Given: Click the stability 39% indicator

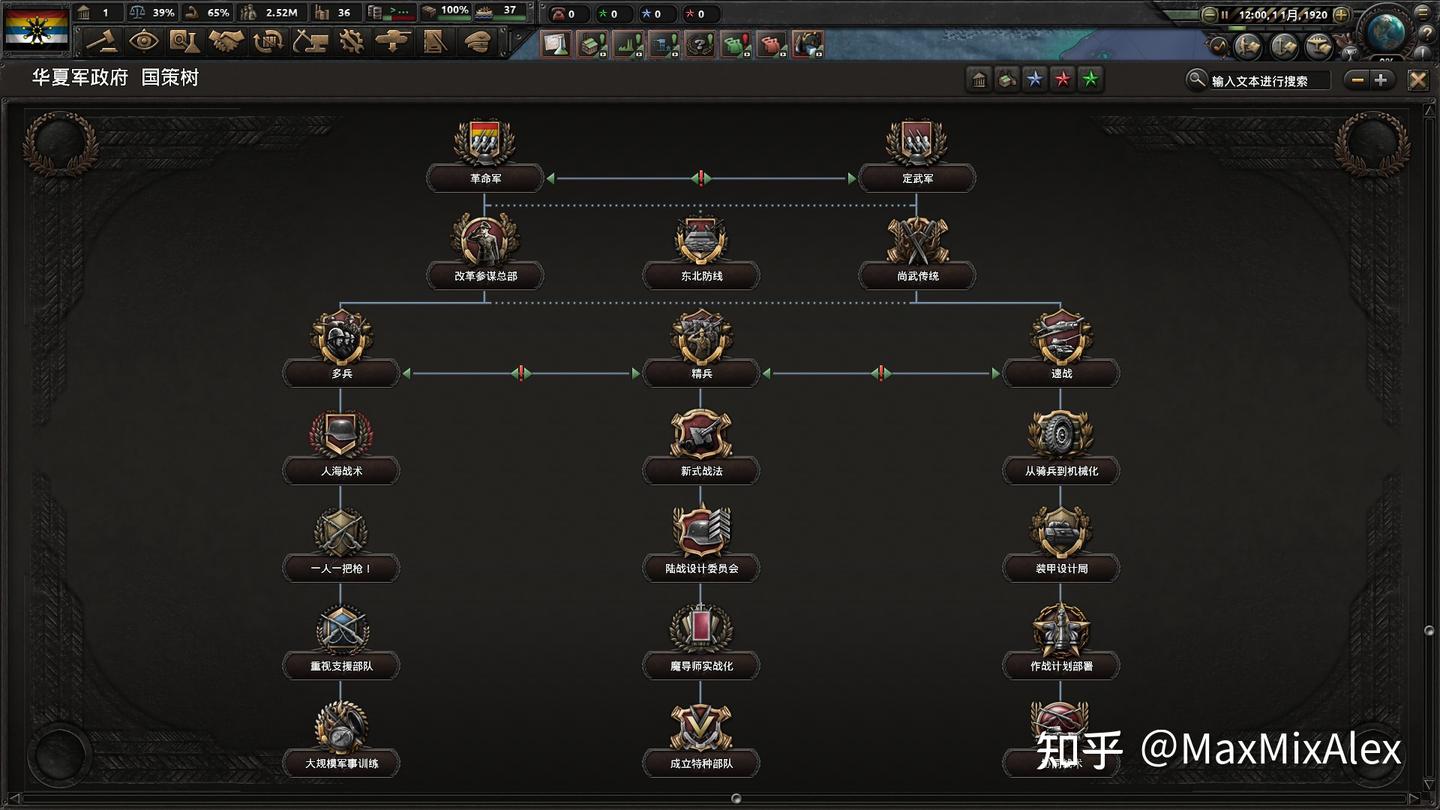Looking at the screenshot, I should click(x=153, y=13).
